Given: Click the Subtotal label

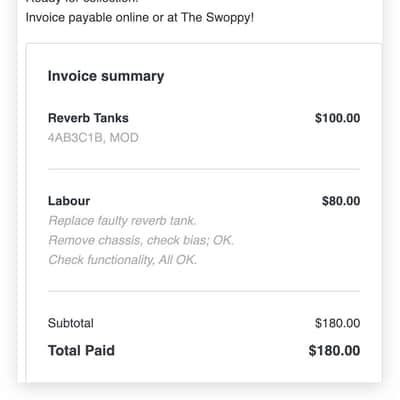Looking at the screenshot, I should coord(71,323).
